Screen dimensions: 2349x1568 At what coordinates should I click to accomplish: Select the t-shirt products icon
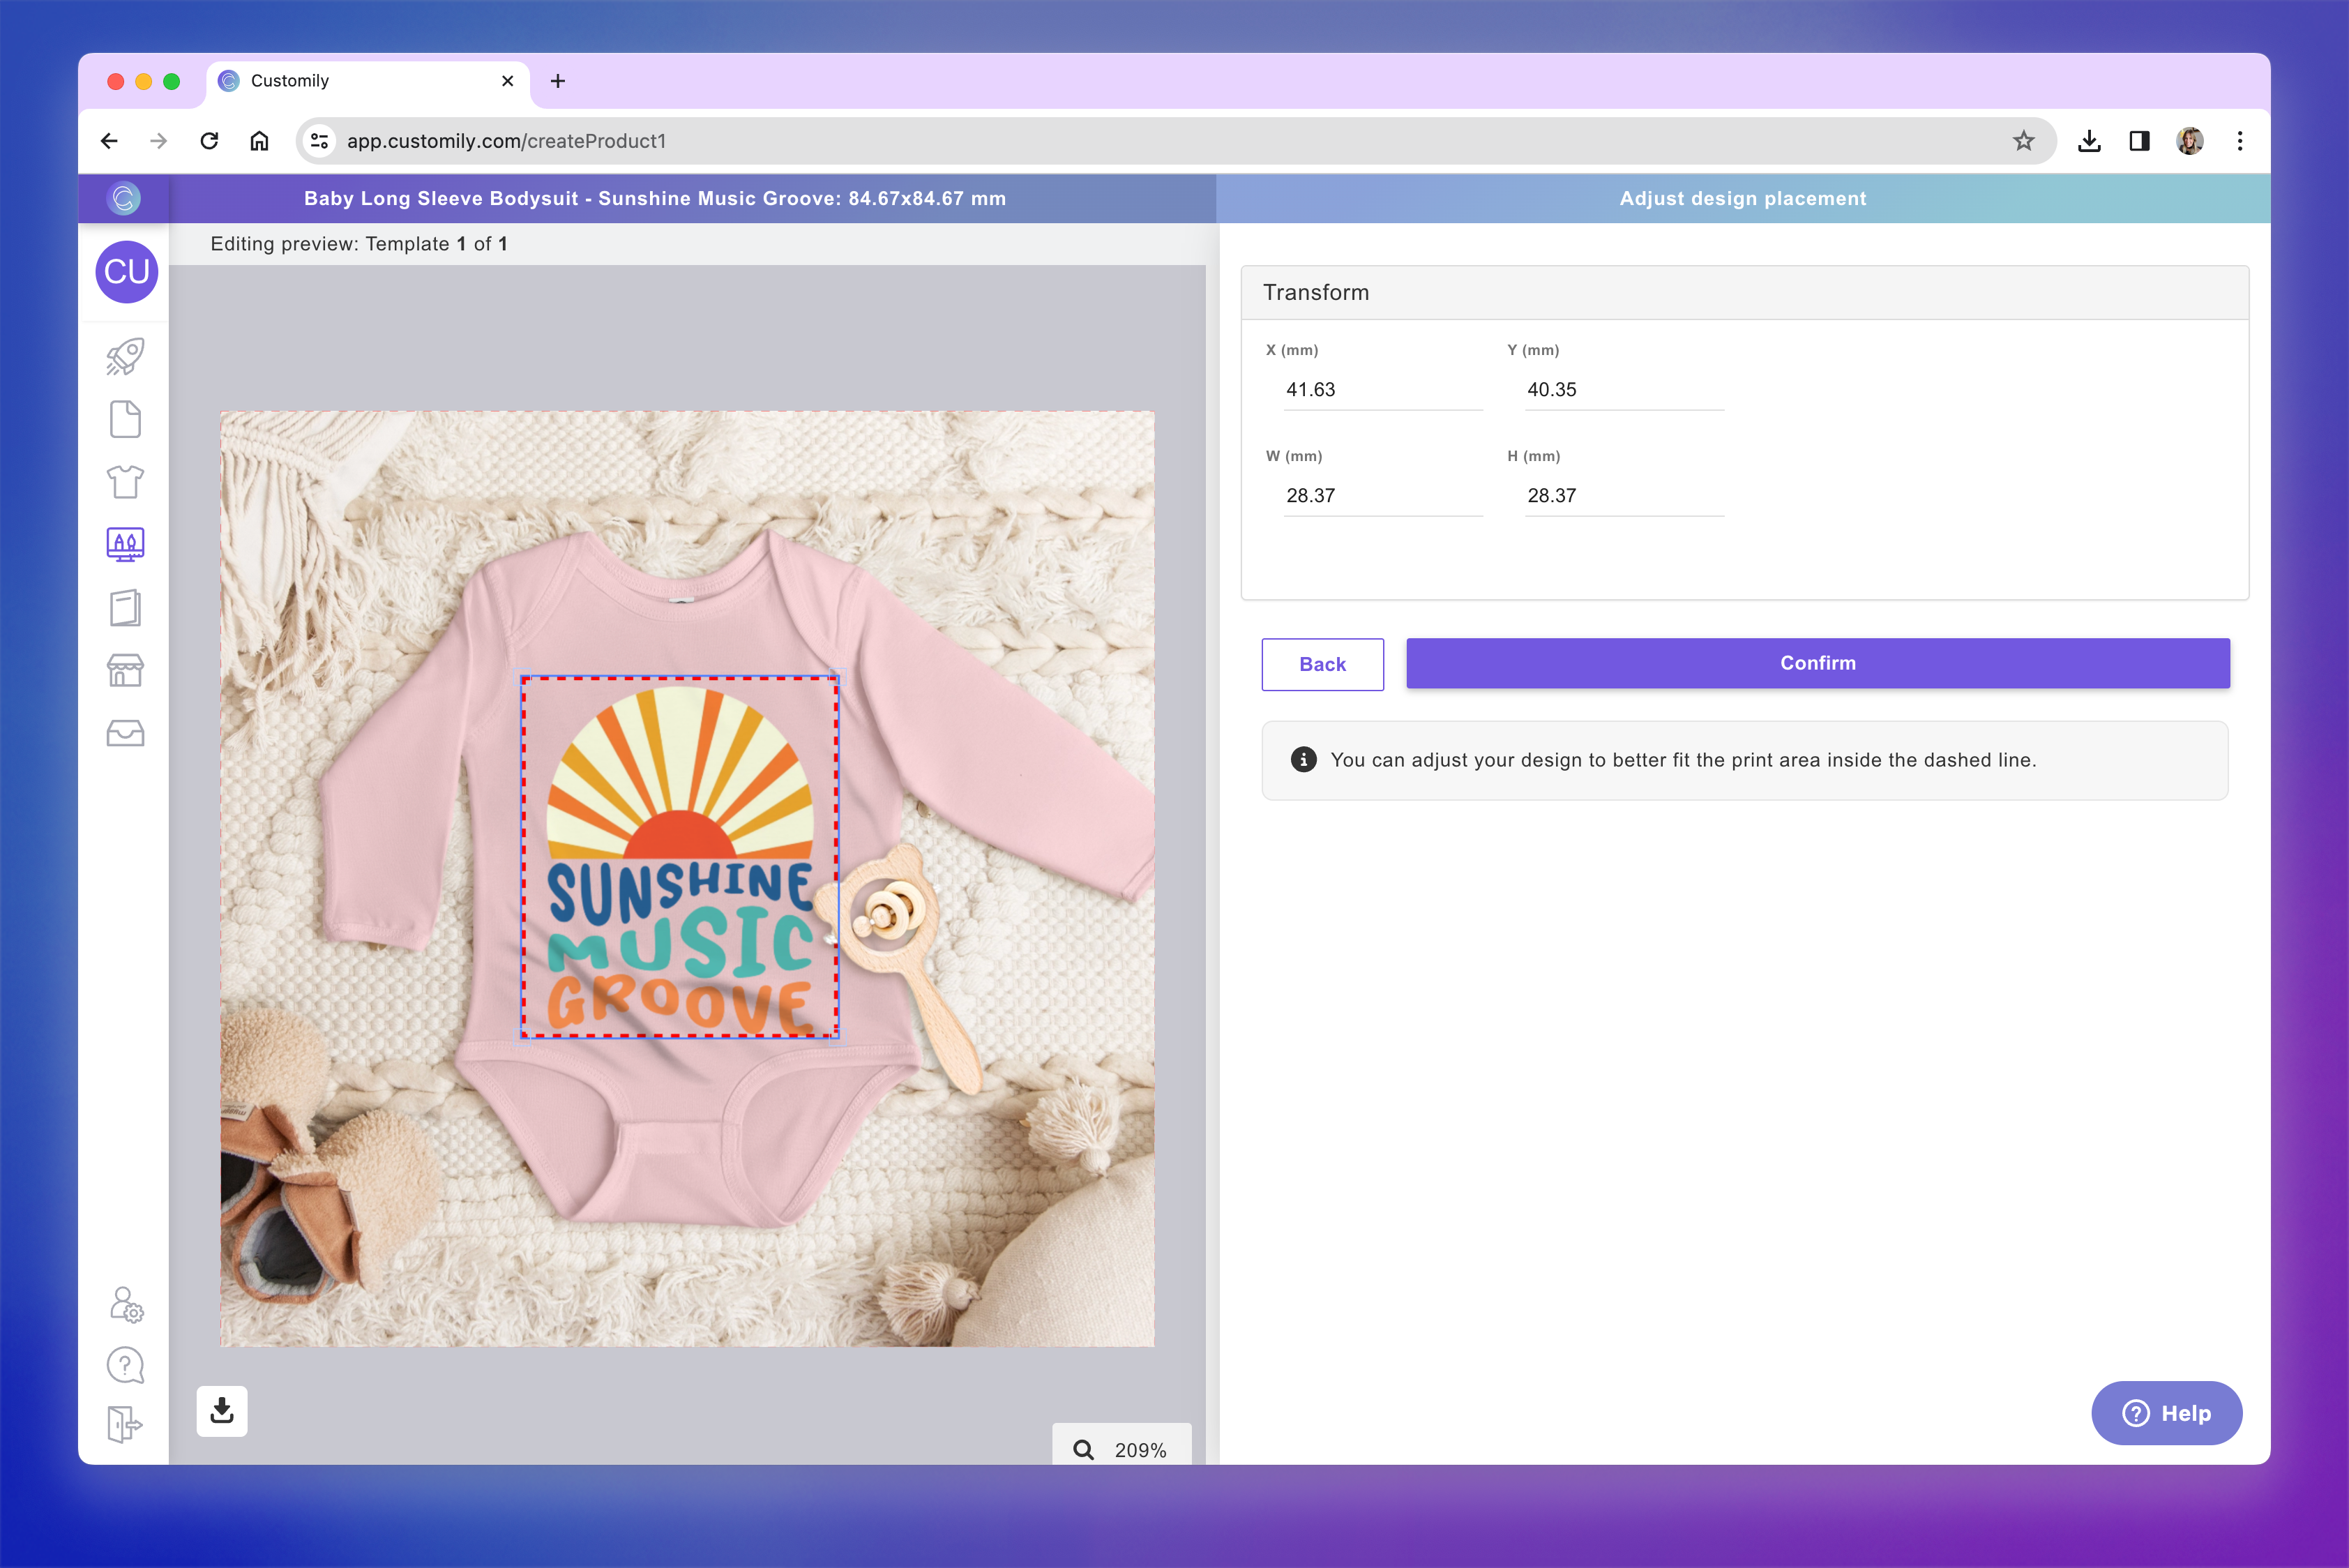125,481
